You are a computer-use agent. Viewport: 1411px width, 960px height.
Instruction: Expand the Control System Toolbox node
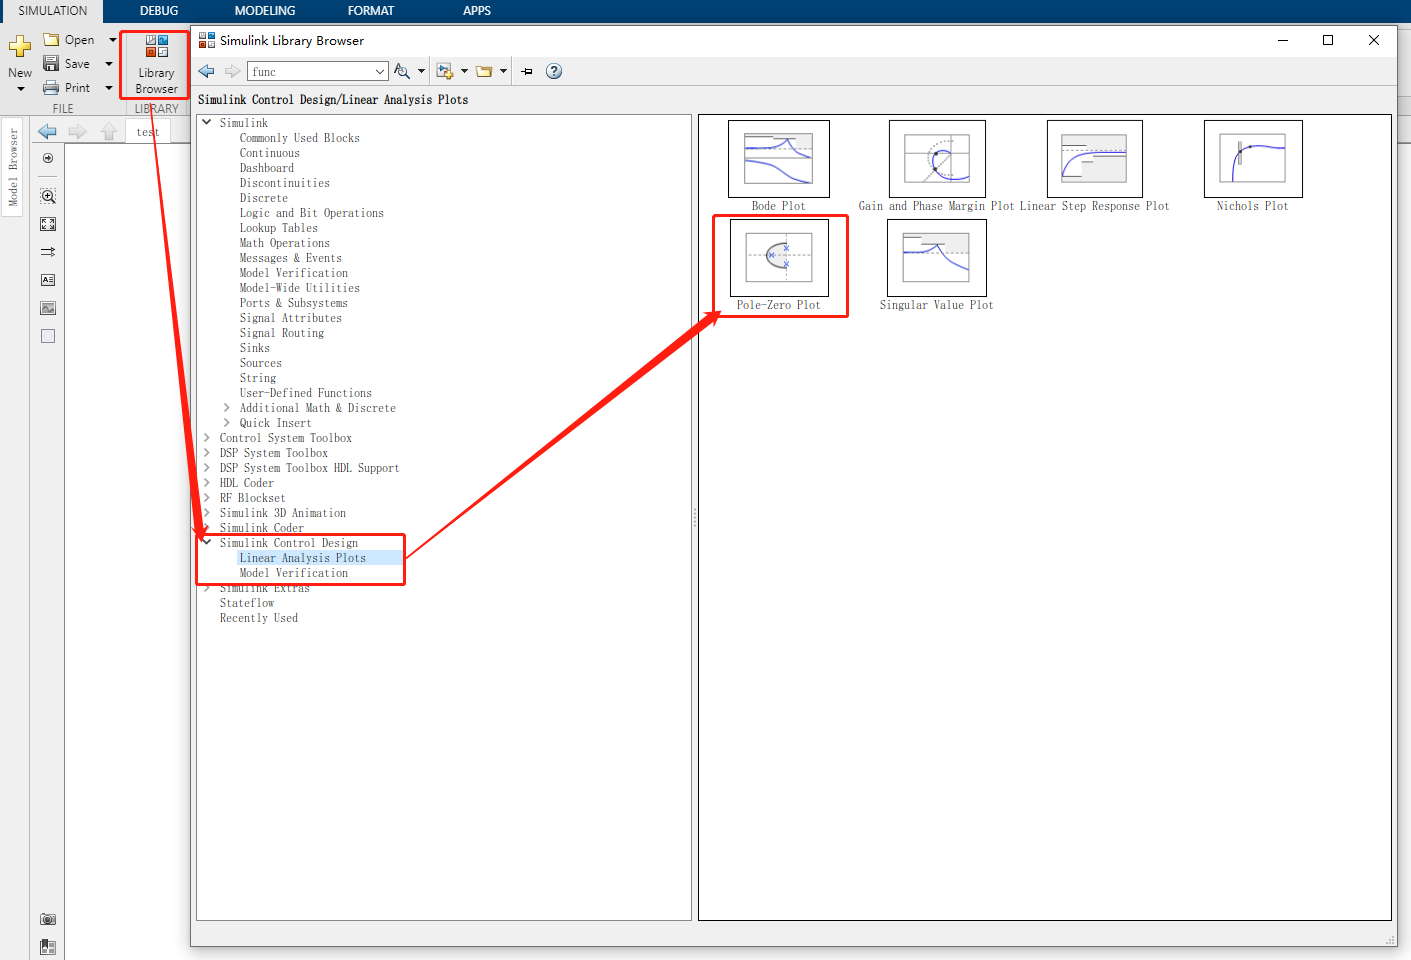tap(207, 437)
